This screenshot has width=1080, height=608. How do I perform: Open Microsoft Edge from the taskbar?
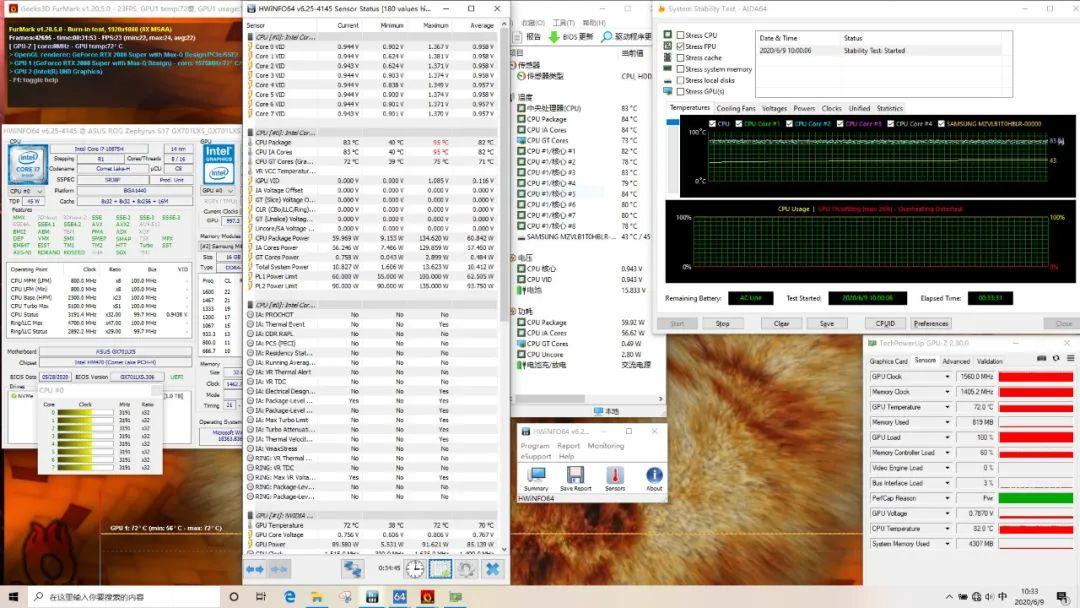(290, 597)
